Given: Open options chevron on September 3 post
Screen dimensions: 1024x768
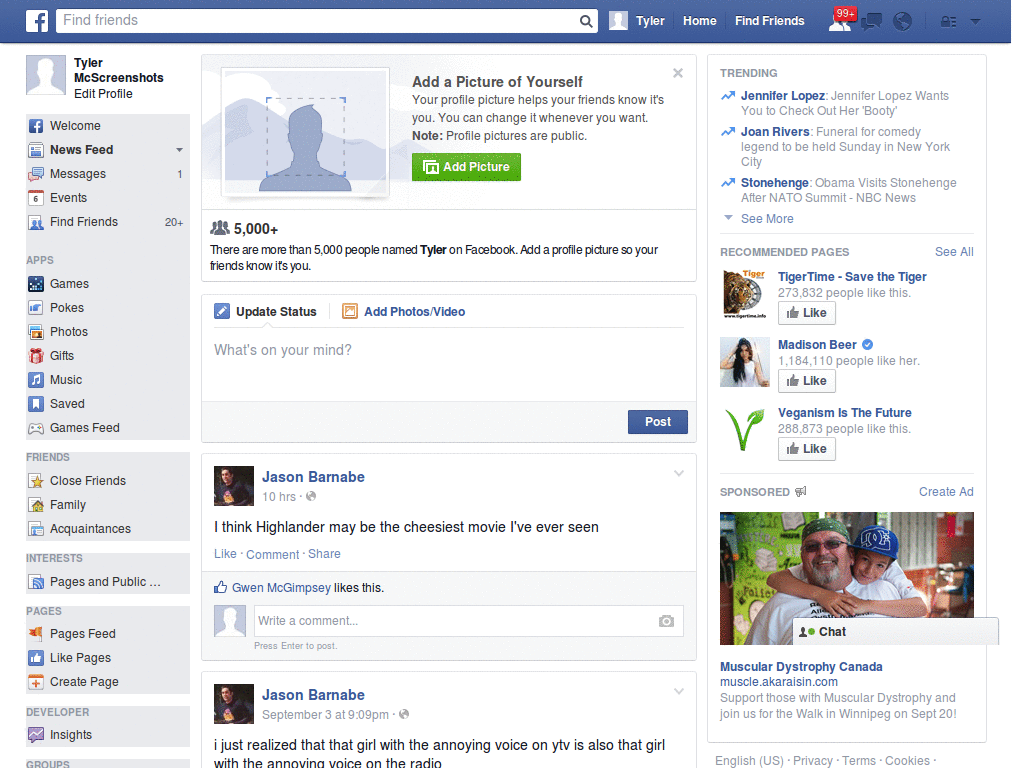Looking at the screenshot, I should click(679, 692).
